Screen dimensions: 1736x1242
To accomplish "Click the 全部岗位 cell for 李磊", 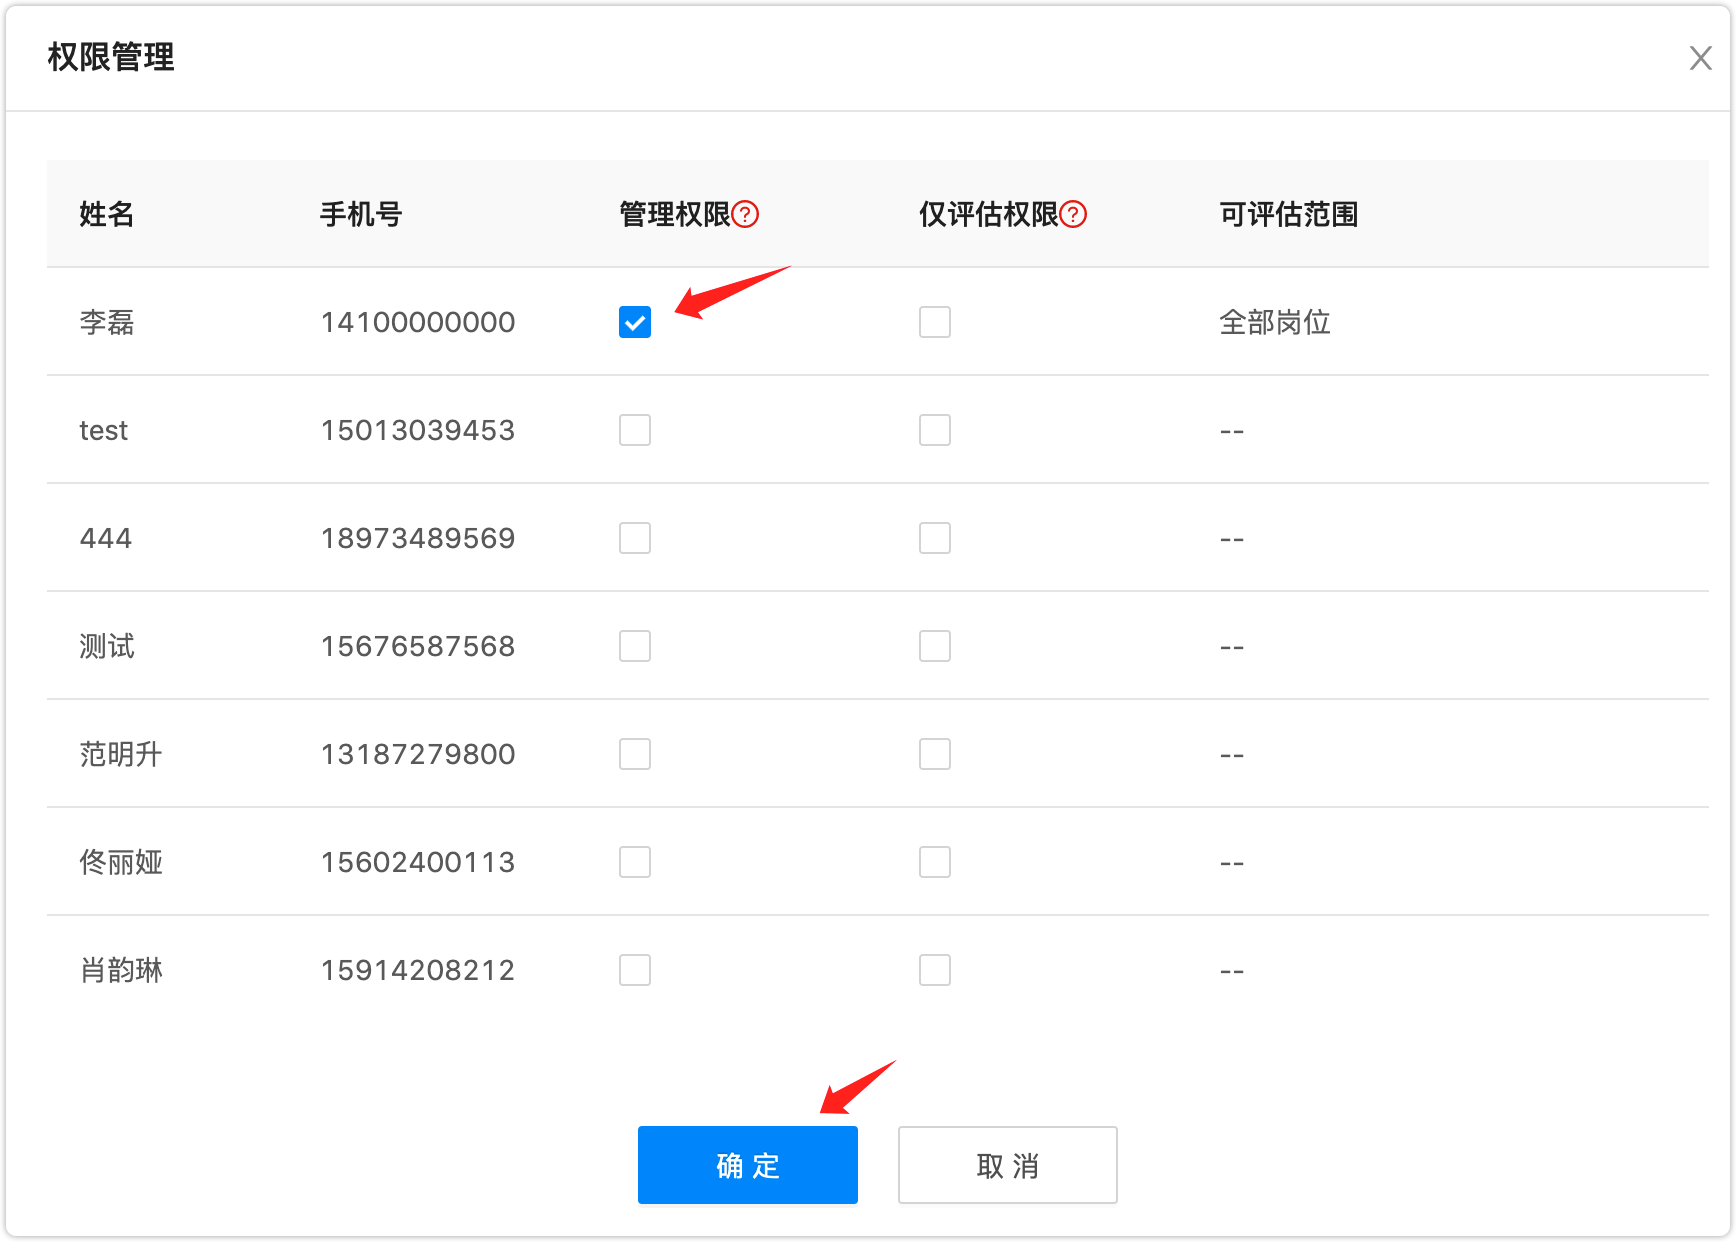I will (x=1275, y=322).
